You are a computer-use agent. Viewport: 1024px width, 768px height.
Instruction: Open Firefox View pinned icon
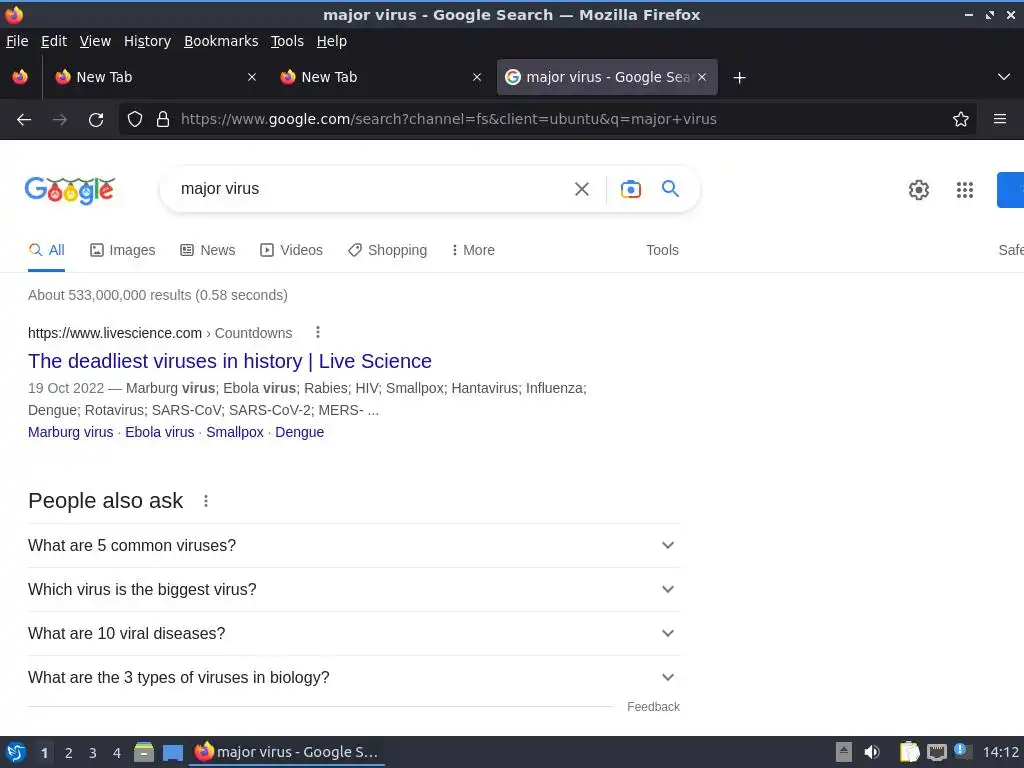point(20,77)
